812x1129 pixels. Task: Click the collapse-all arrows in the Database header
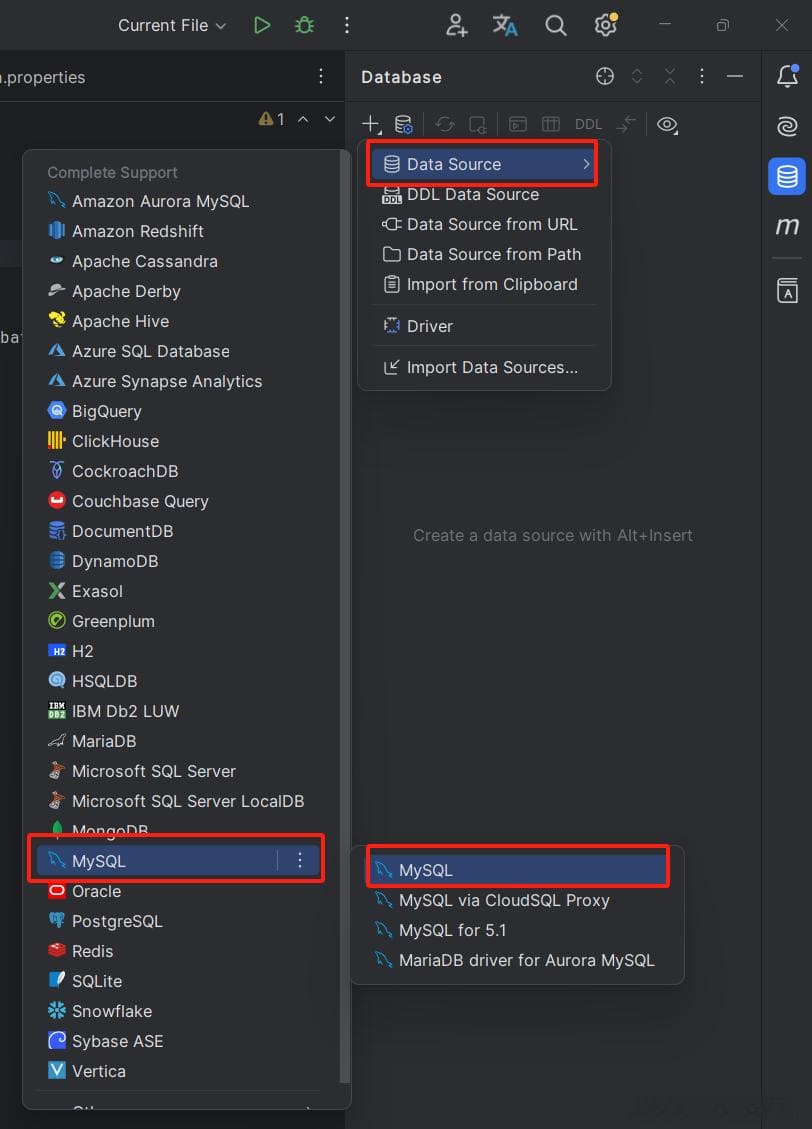[x=669, y=76]
